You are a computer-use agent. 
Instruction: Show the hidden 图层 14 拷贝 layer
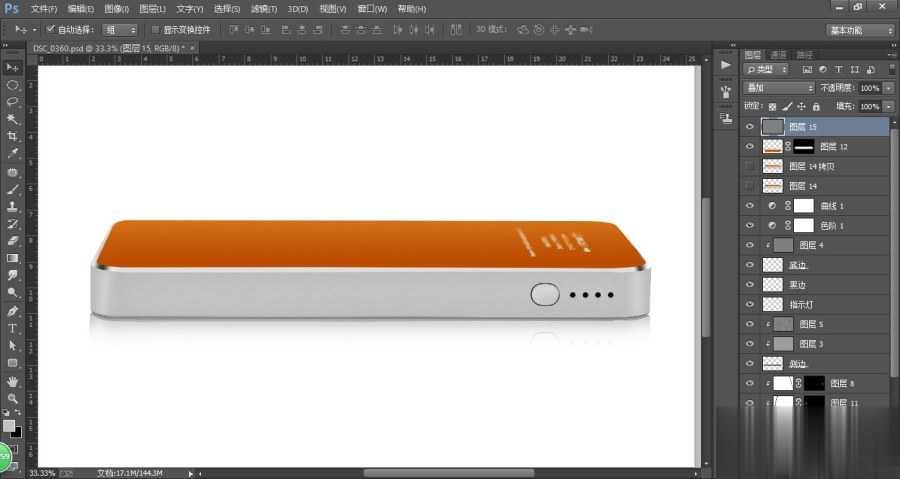[750, 166]
